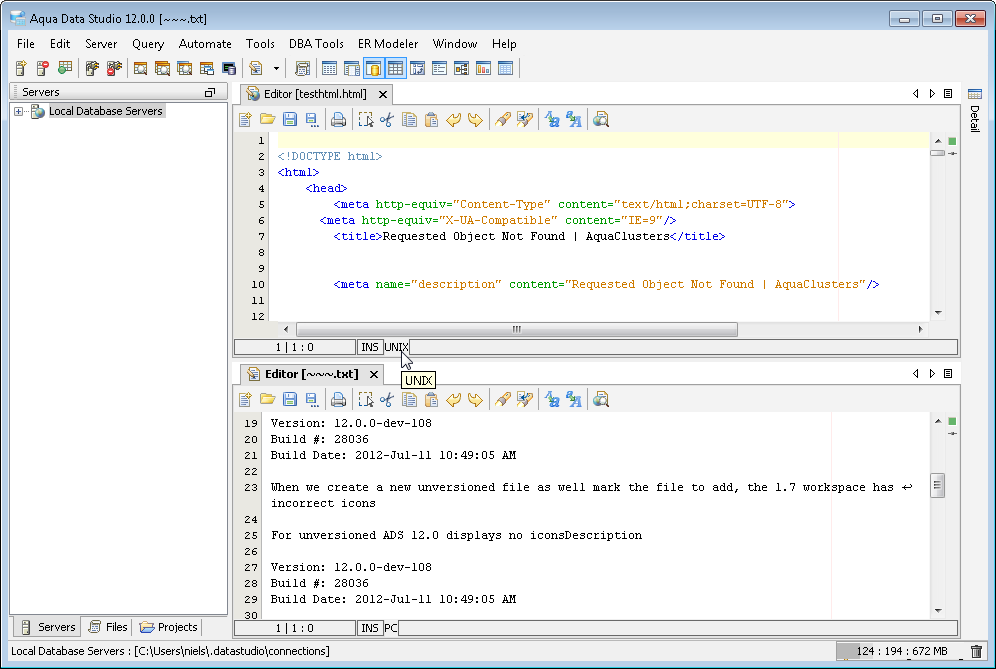996x669 pixels.
Task: Toggle INS mode in testhtml.html editor status bar
Action: tap(370, 347)
